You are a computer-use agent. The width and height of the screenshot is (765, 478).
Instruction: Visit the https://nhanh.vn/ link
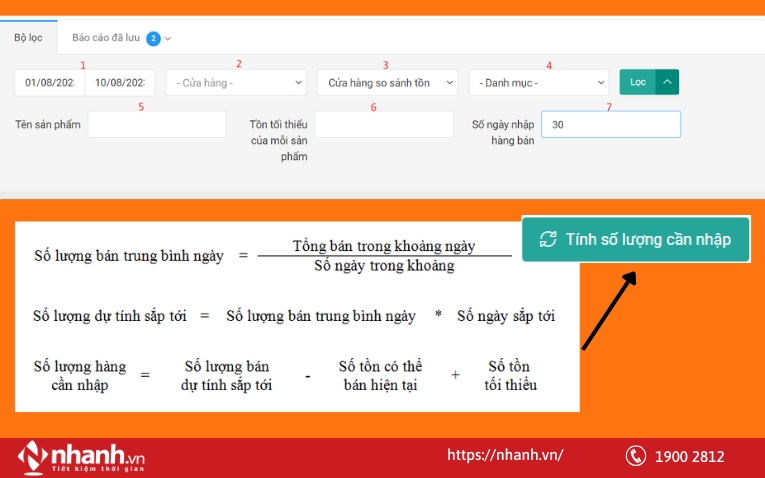coord(505,455)
